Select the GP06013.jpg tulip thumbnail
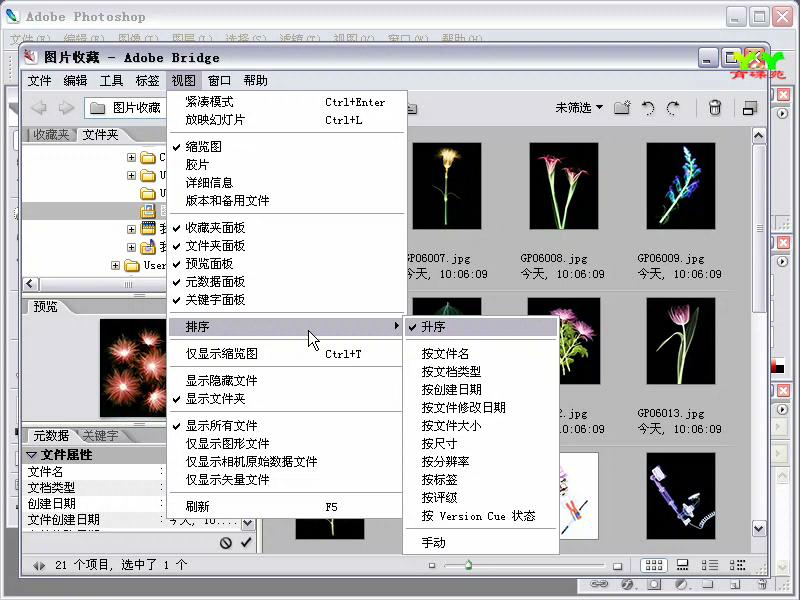This screenshot has width=800, height=600. (x=681, y=341)
